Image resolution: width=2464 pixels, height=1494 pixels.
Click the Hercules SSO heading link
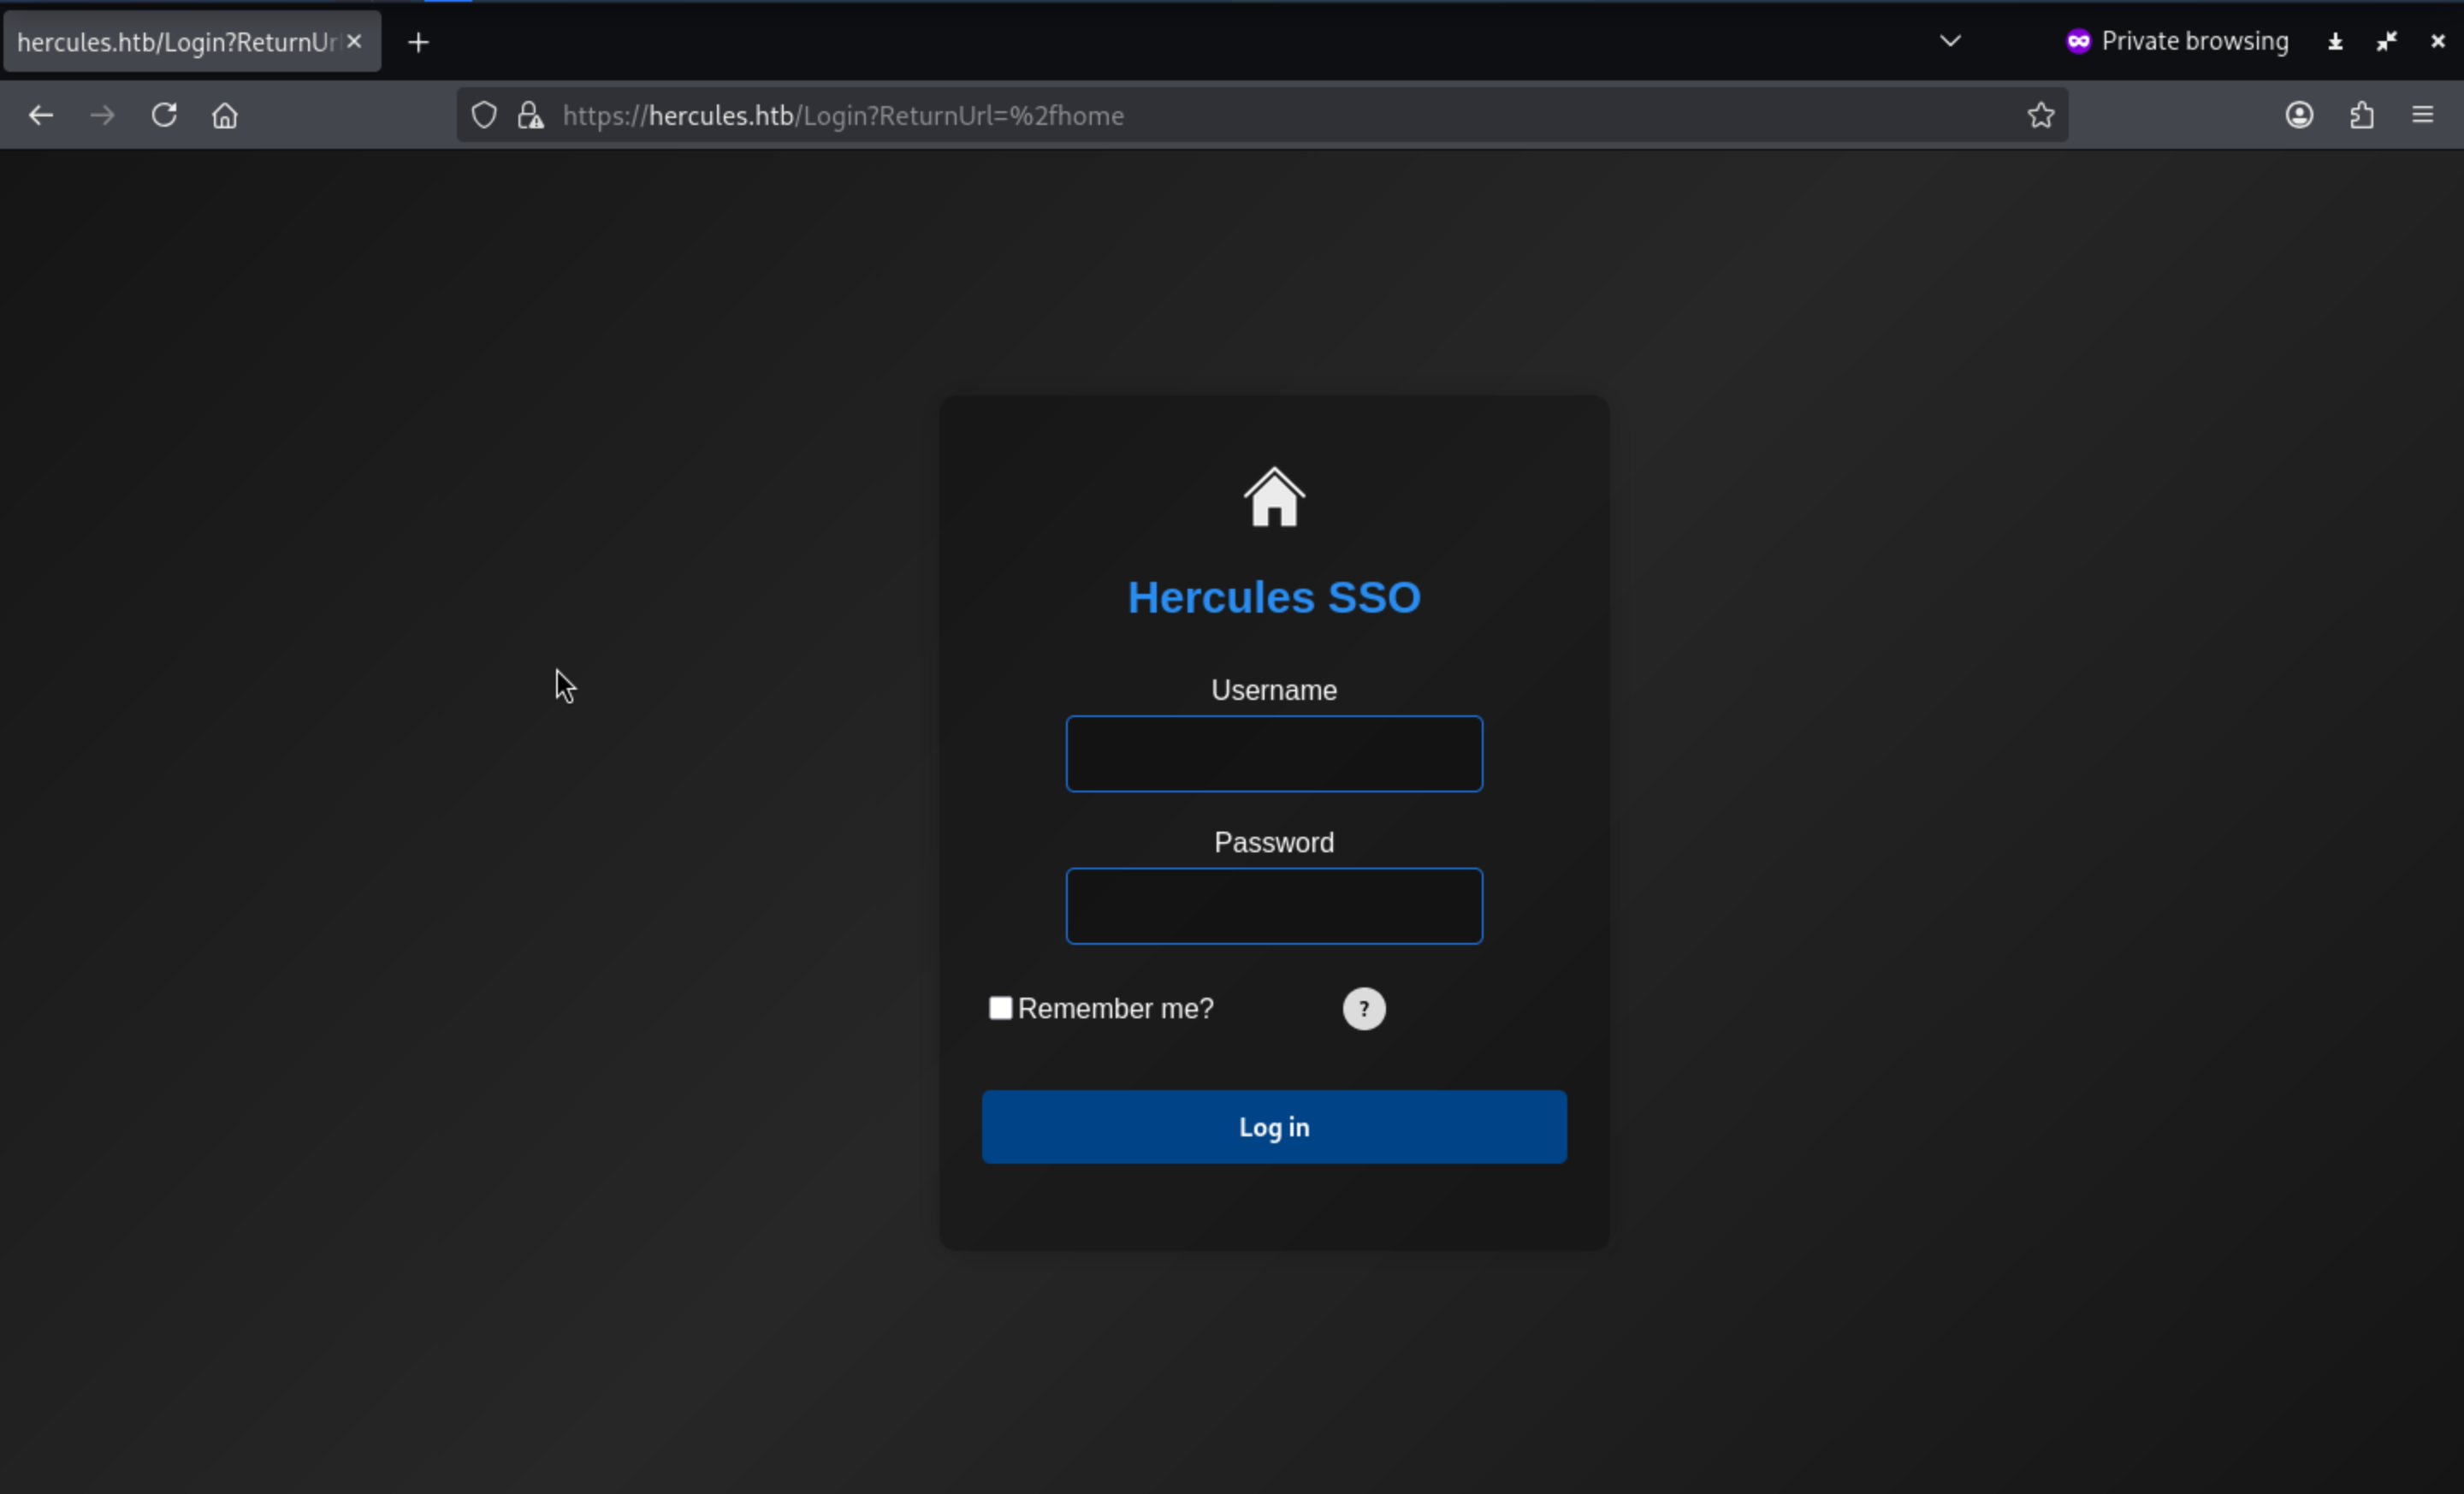tap(1273, 597)
